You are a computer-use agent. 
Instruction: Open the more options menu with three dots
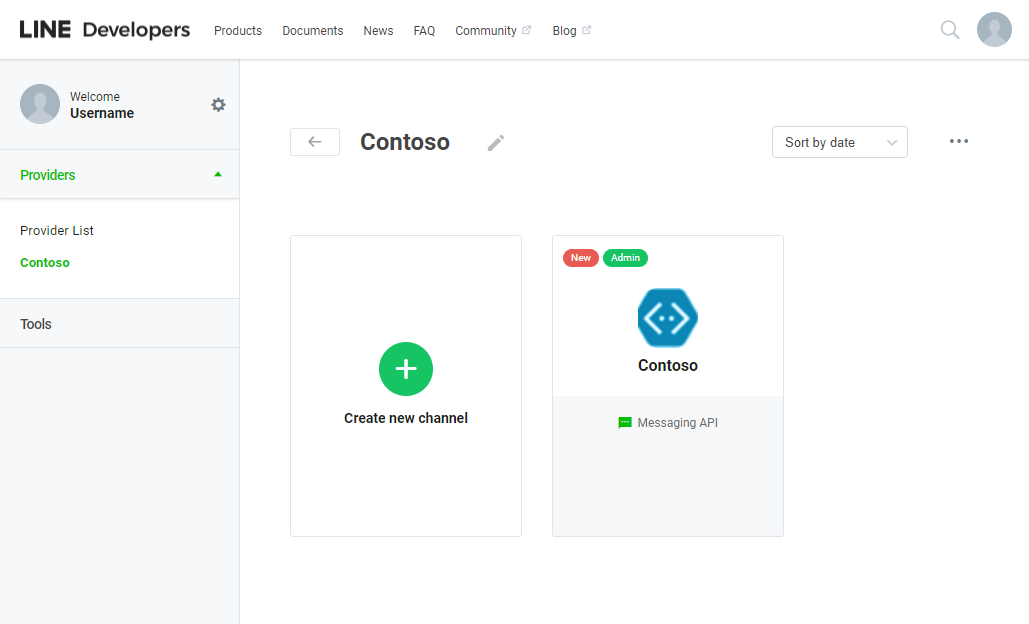tap(958, 141)
